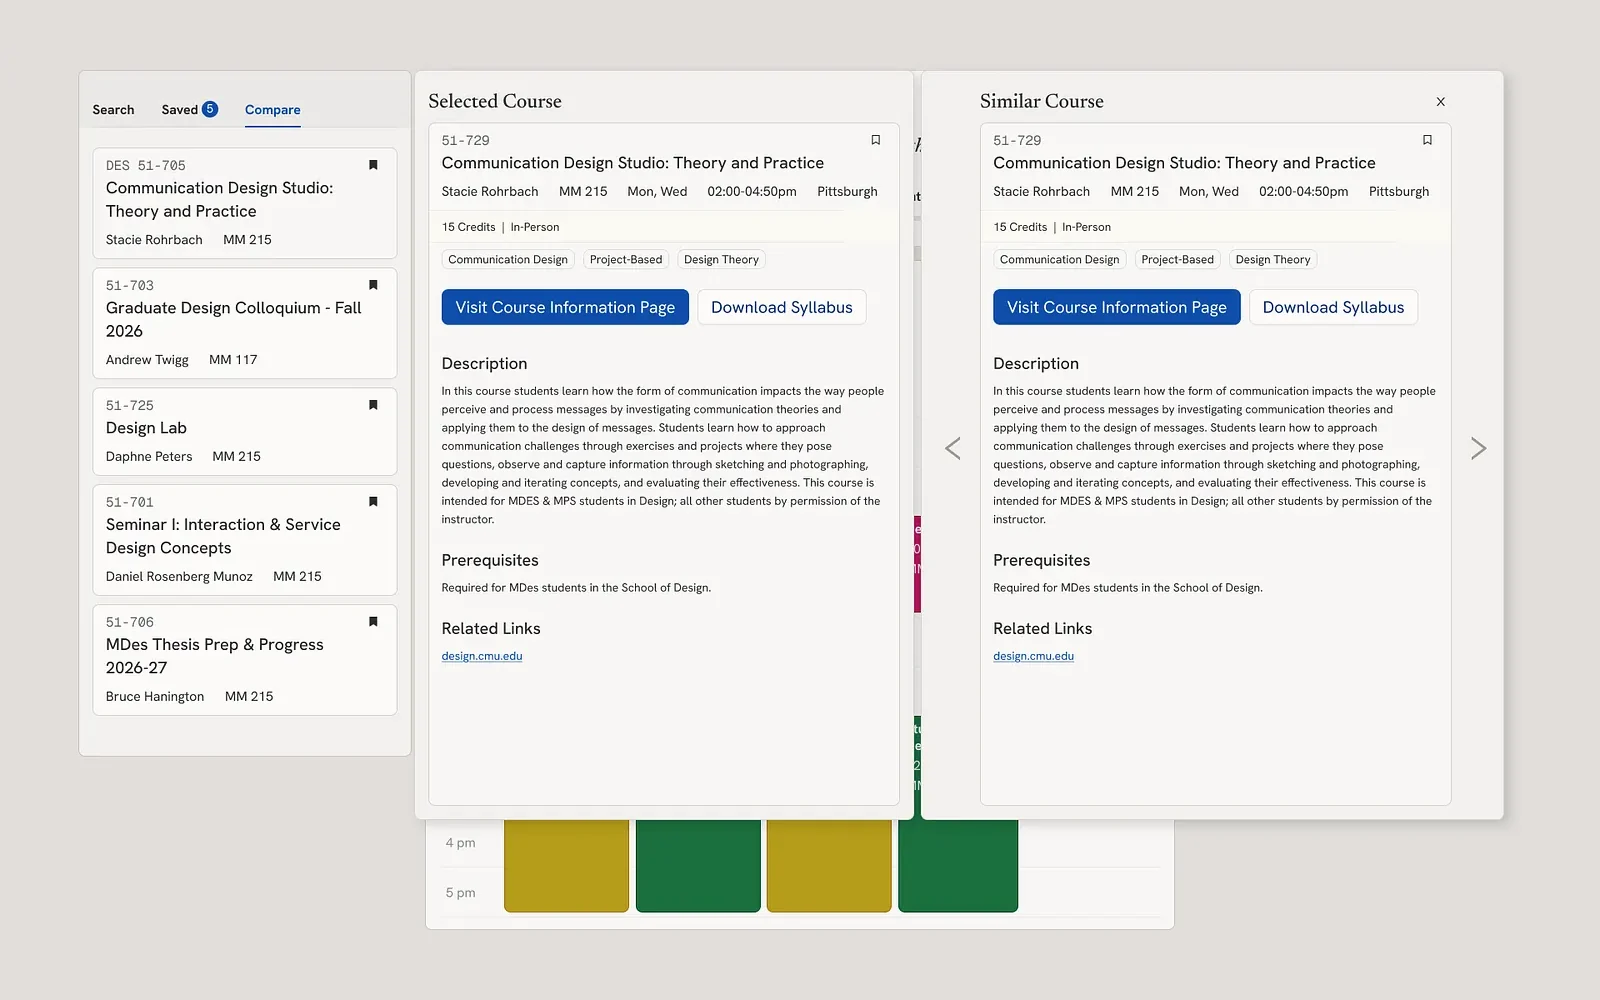Open Seminar I: Interaction & Service Design card
1600x1000 pixels.
pyautogui.click(x=245, y=540)
